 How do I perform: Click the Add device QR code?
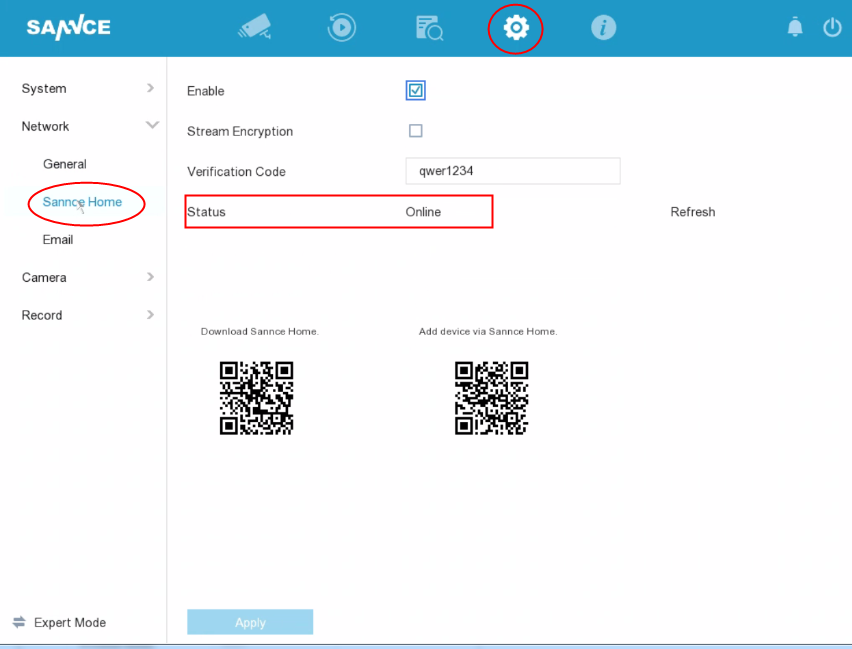(491, 398)
